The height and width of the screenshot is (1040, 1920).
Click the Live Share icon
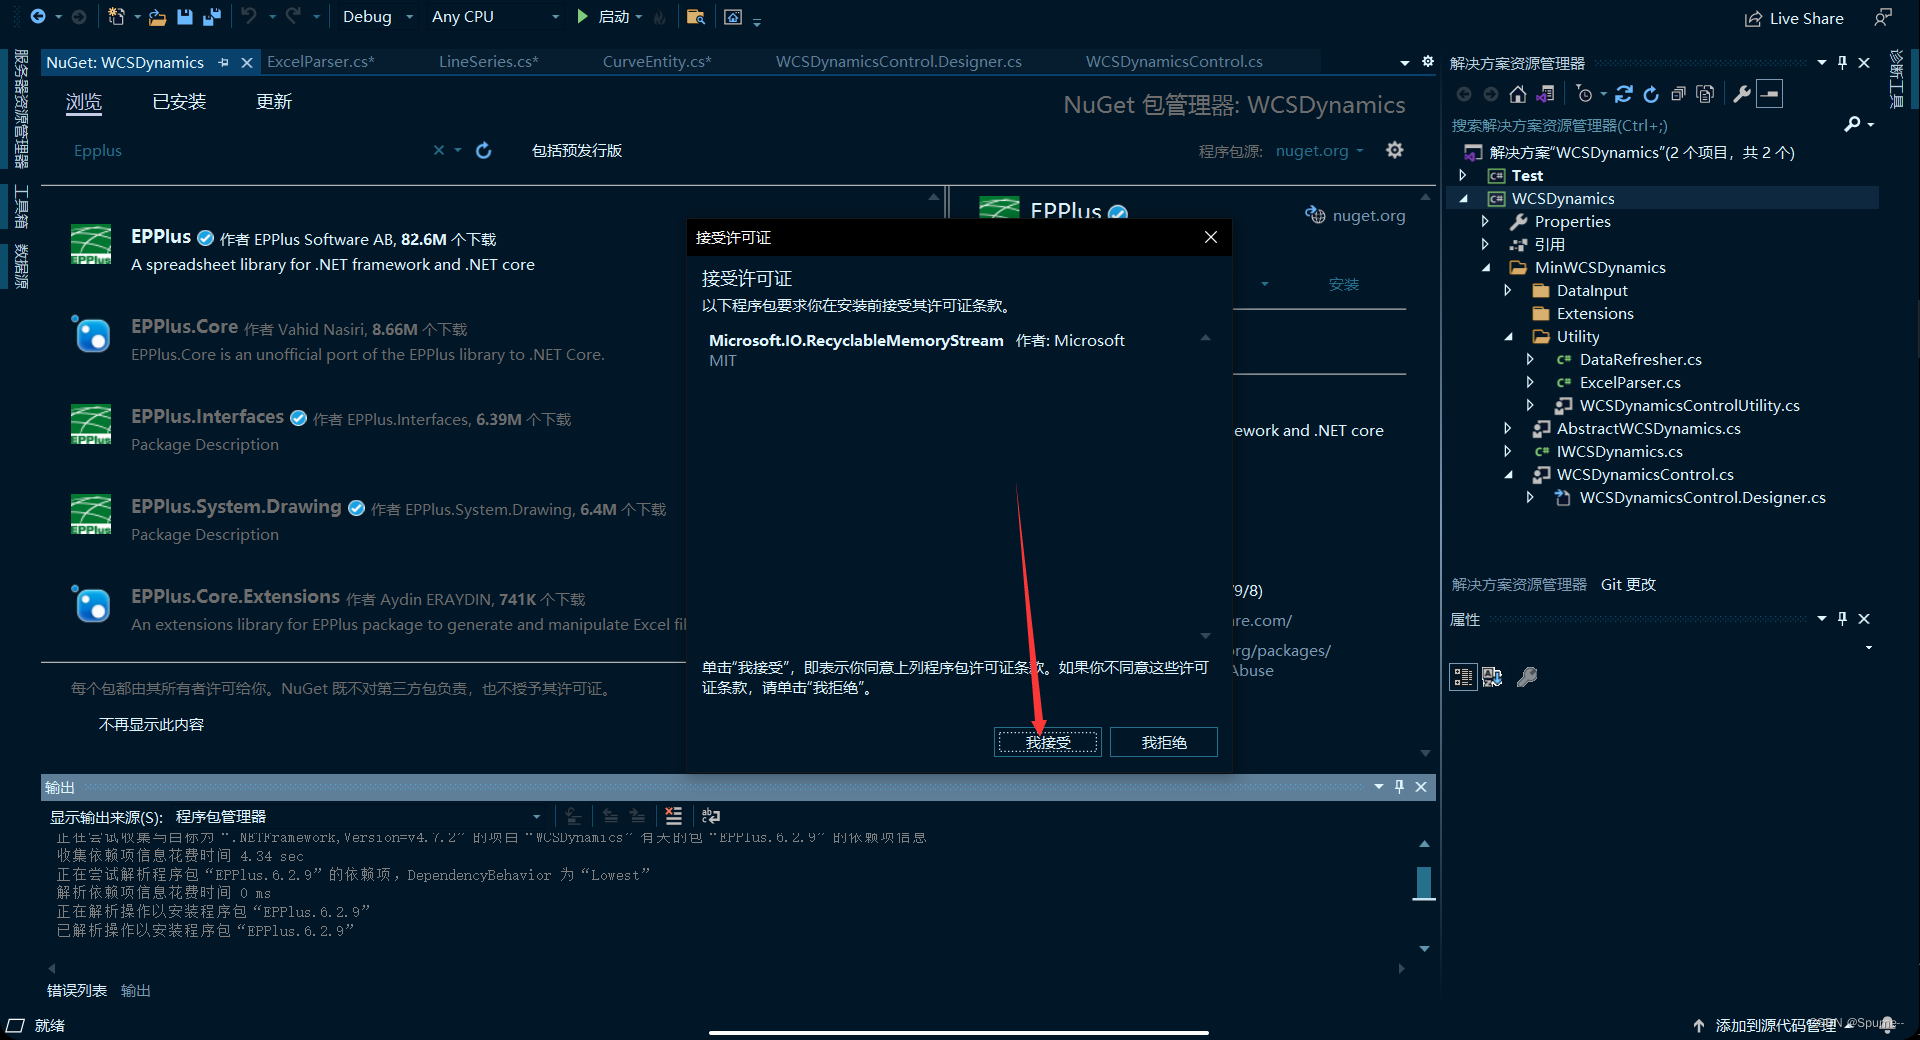1752,18
